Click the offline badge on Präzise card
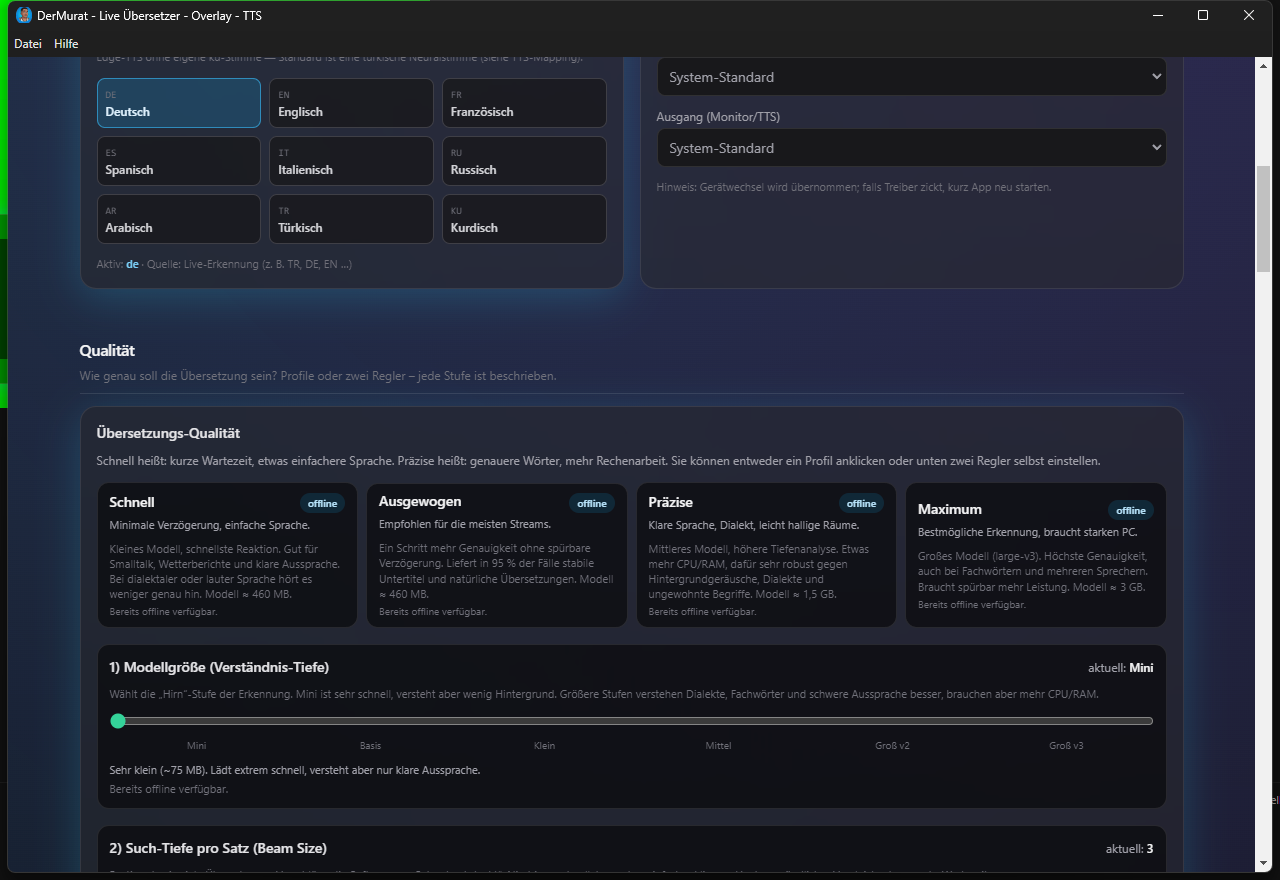Image resolution: width=1280 pixels, height=880 pixels. pyautogui.click(x=861, y=503)
